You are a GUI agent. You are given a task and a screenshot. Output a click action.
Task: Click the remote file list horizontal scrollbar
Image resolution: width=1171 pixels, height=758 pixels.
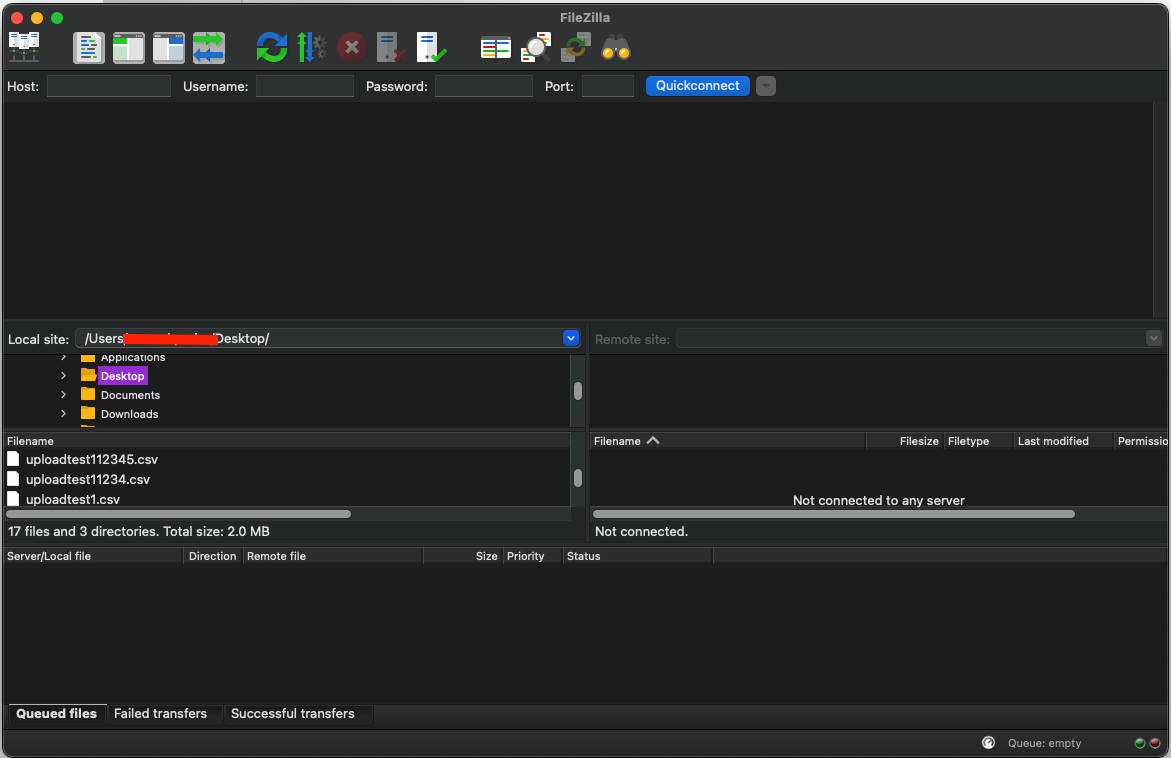[x=833, y=514]
